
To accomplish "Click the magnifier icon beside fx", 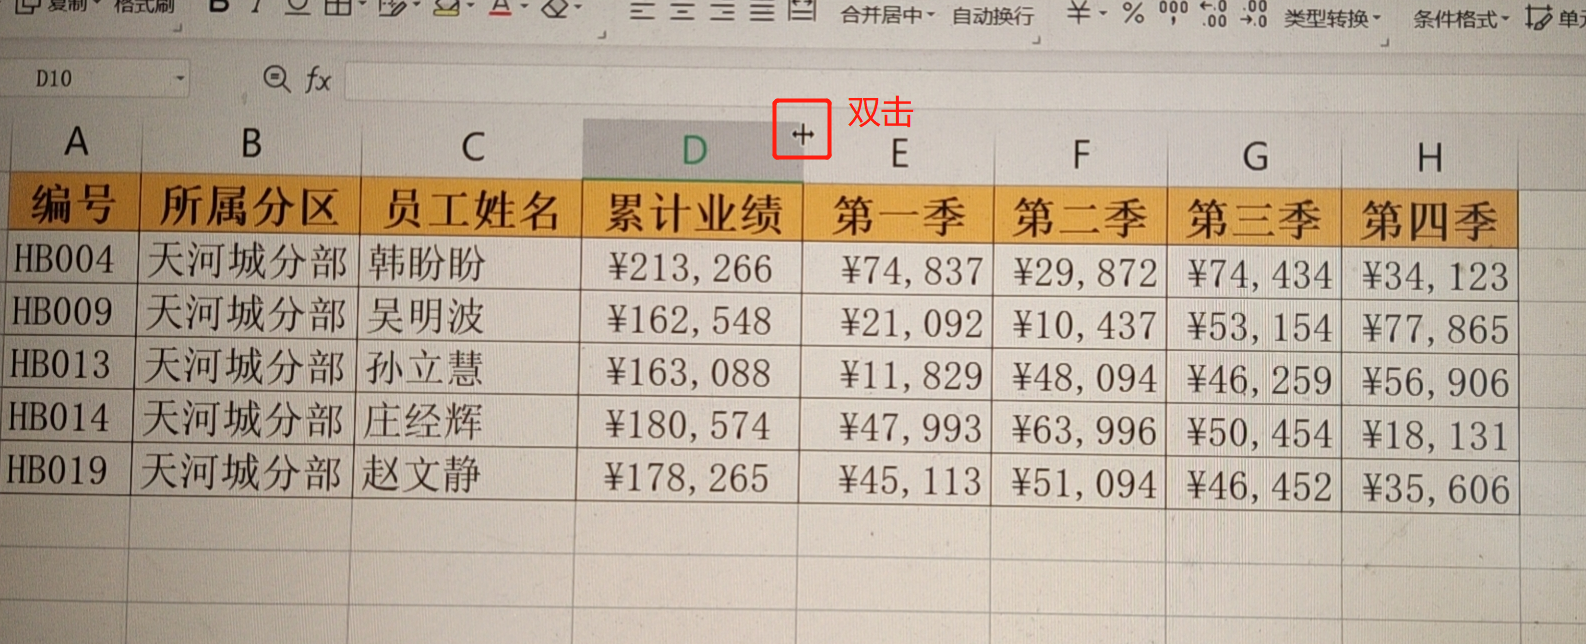I will pyautogui.click(x=276, y=78).
